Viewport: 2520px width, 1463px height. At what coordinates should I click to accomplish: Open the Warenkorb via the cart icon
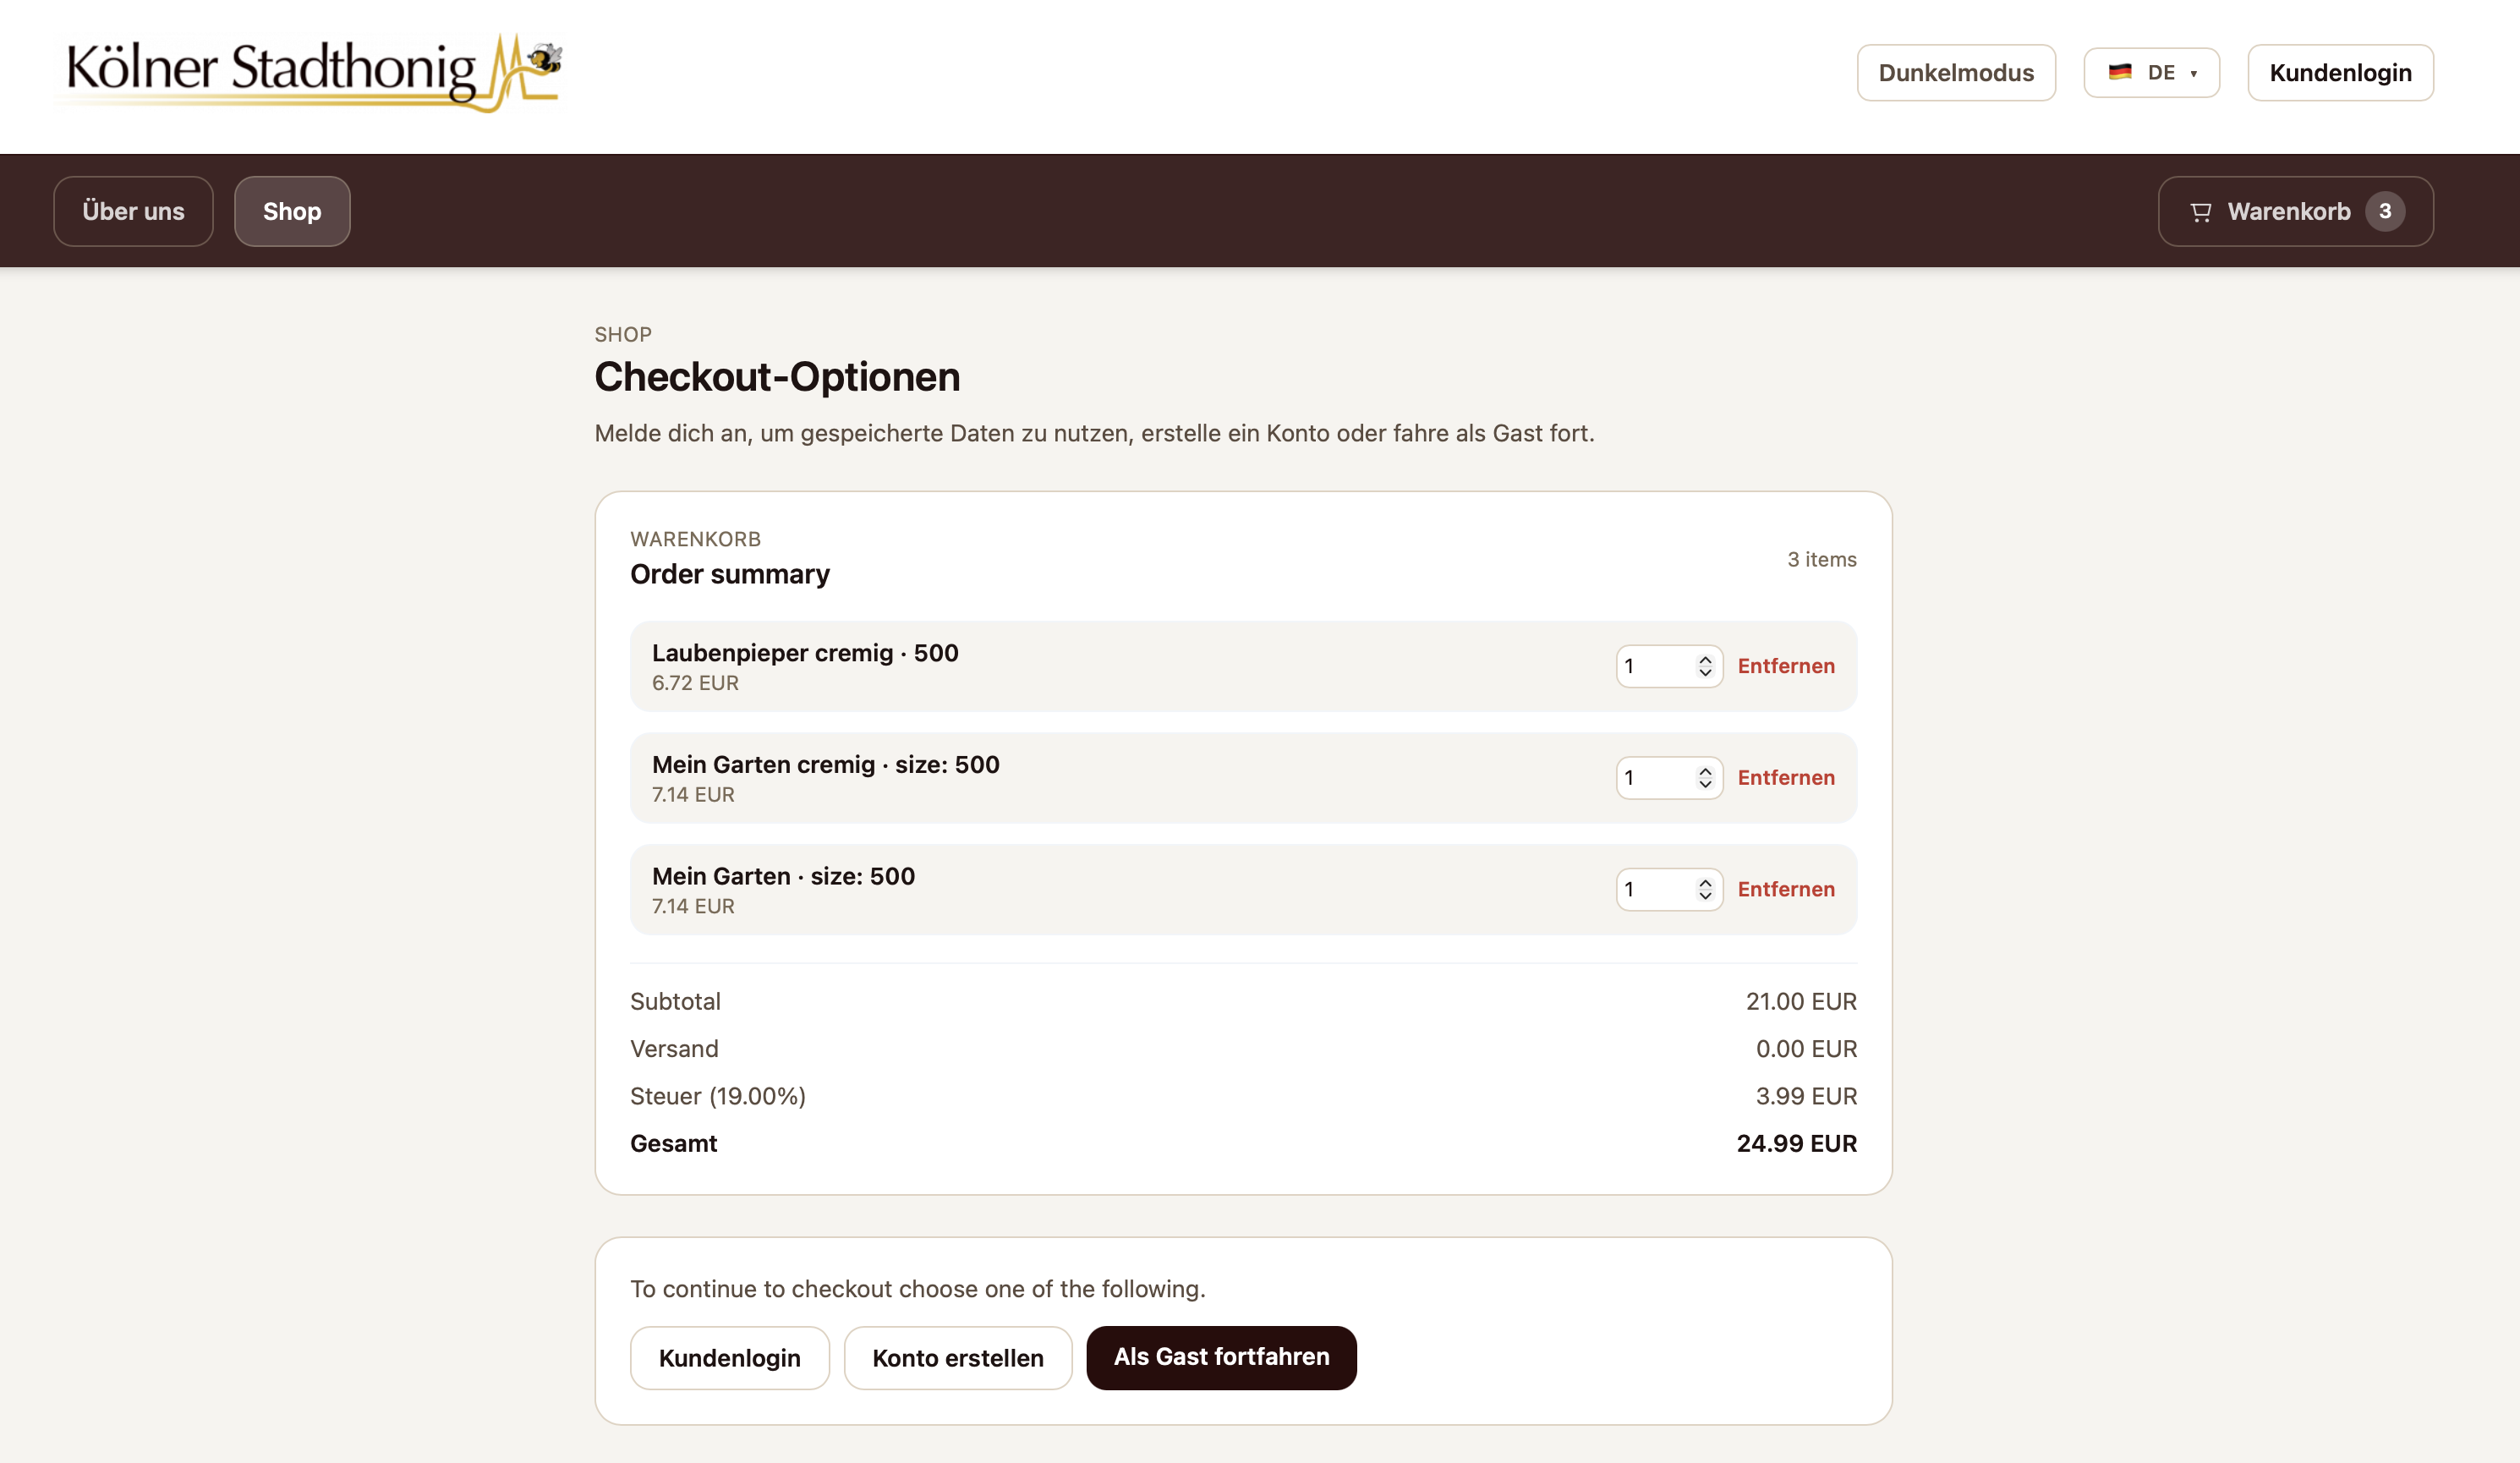[2200, 211]
